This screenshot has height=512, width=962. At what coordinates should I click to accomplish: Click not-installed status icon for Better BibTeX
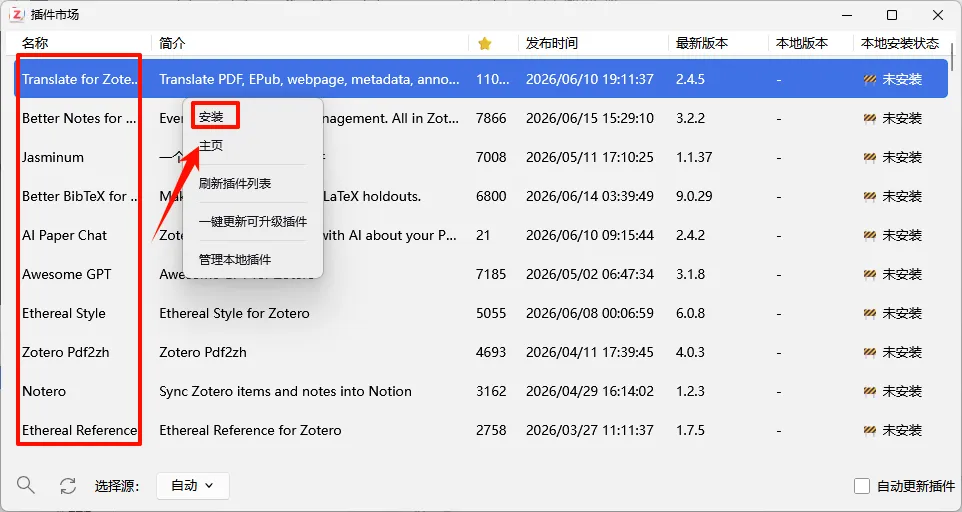(x=869, y=196)
